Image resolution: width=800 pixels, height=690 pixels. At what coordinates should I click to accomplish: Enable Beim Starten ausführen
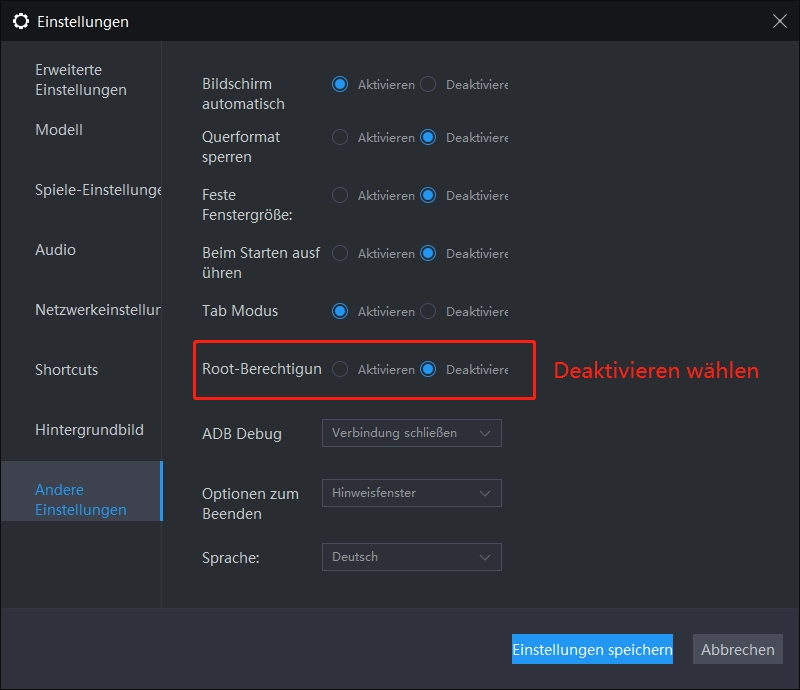pyautogui.click(x=340, y=253)
